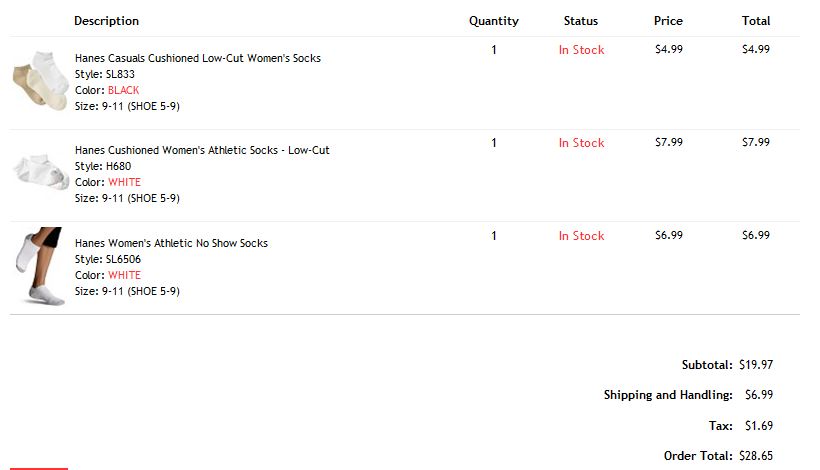Open the white low-cut athletic socks thumbnail
Viewport: 820px width, 470px height.
[x=41, y=171]
